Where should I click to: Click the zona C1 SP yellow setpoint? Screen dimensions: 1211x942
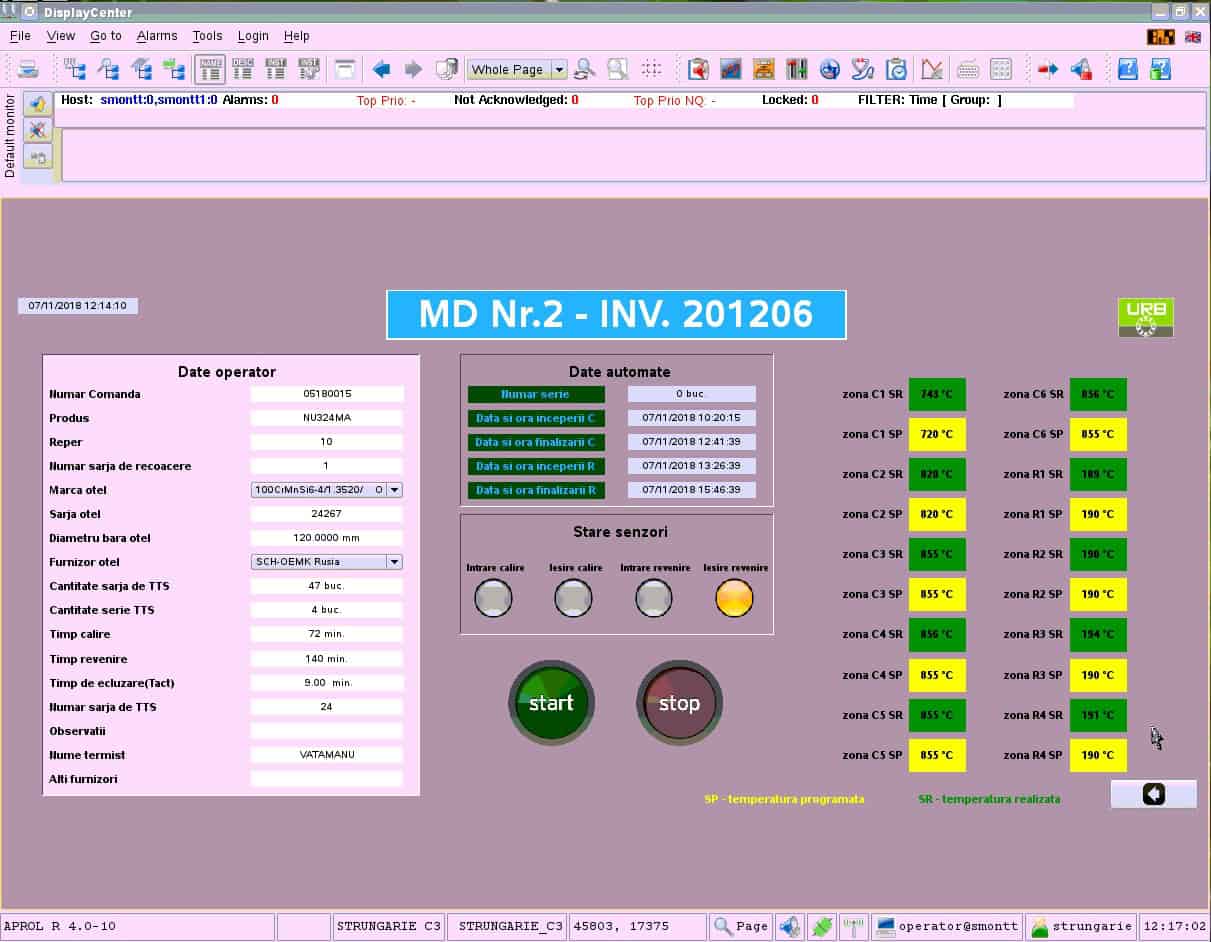click(x=937, y=434)
